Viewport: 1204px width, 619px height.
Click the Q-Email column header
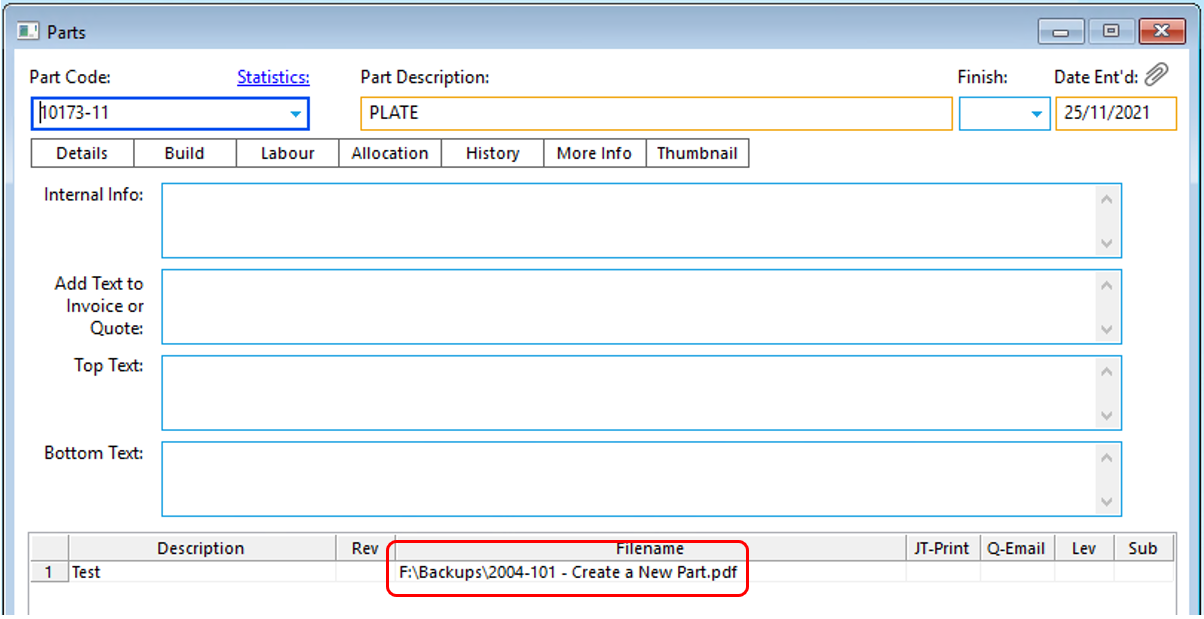(x=1015, y=548)
